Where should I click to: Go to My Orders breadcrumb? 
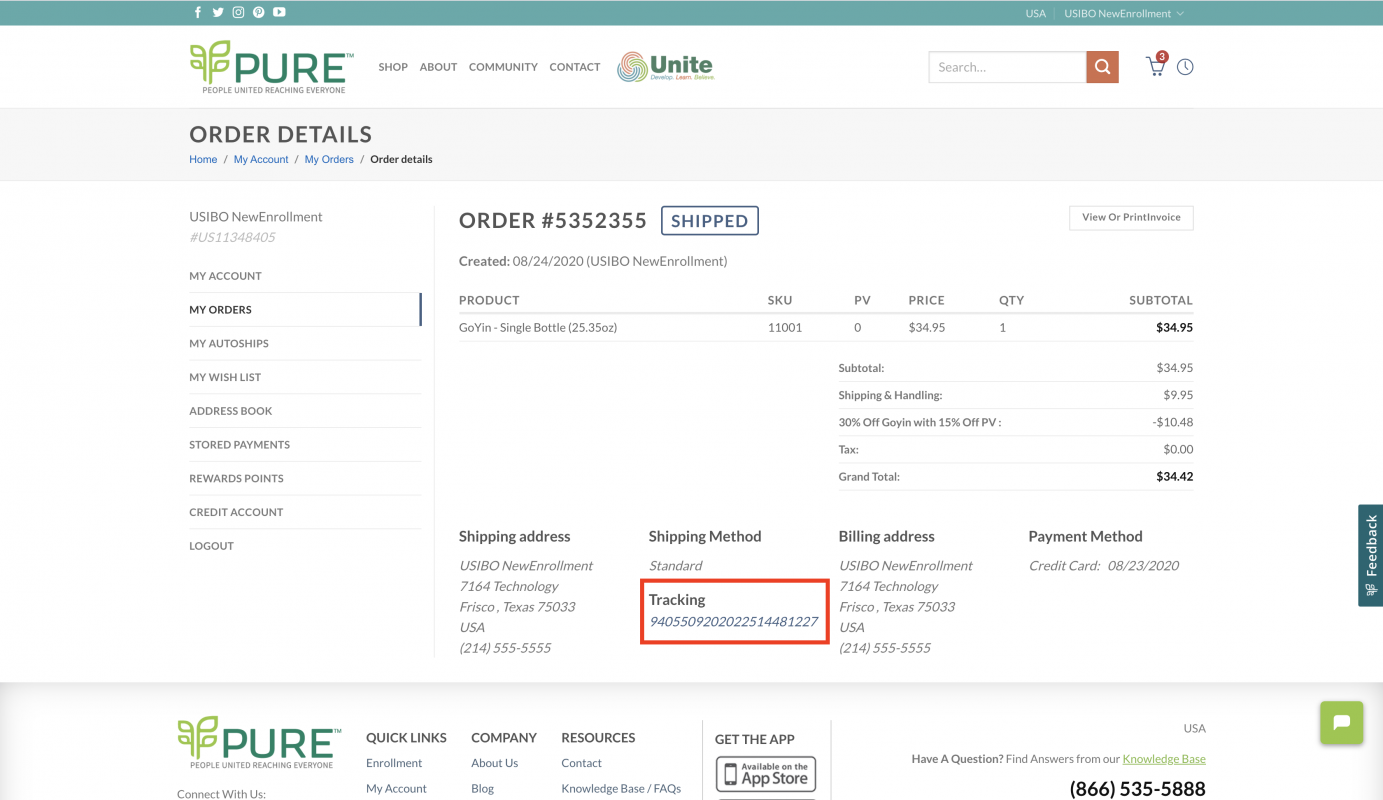point(329,159)
